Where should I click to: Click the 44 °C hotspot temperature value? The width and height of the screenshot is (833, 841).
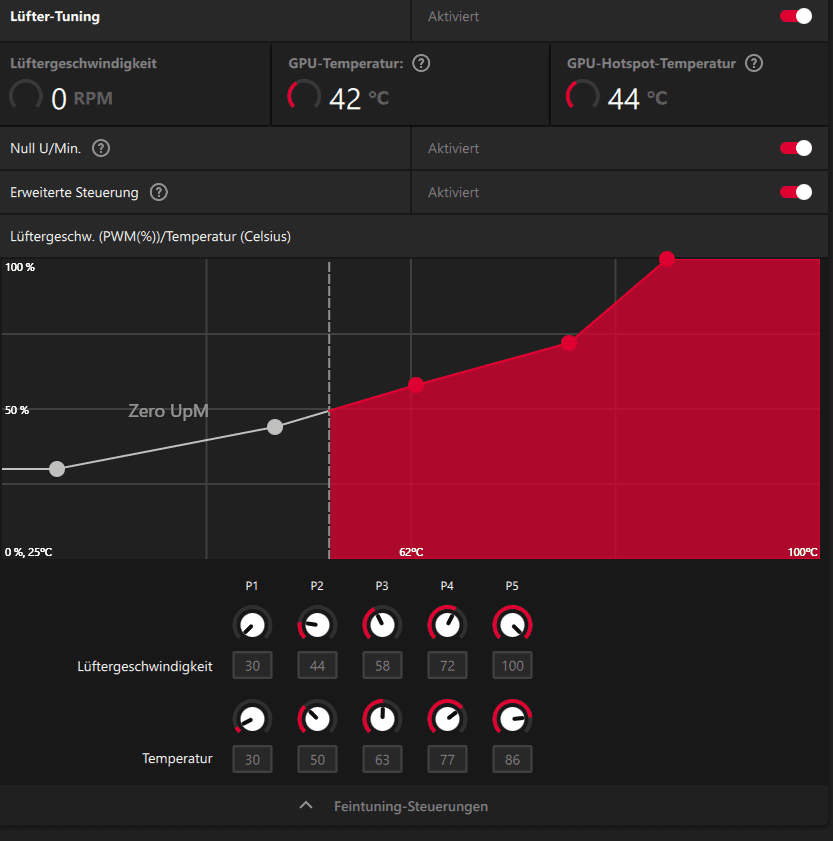click(637, 99)
